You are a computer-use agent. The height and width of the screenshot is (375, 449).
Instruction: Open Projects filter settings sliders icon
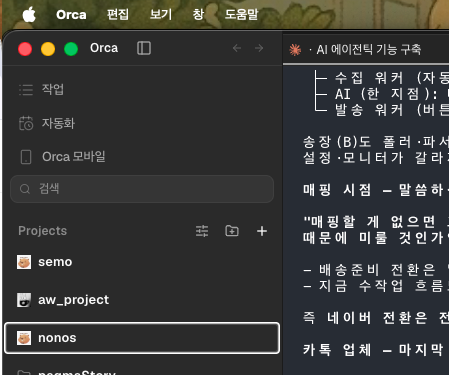pos(202,231)
